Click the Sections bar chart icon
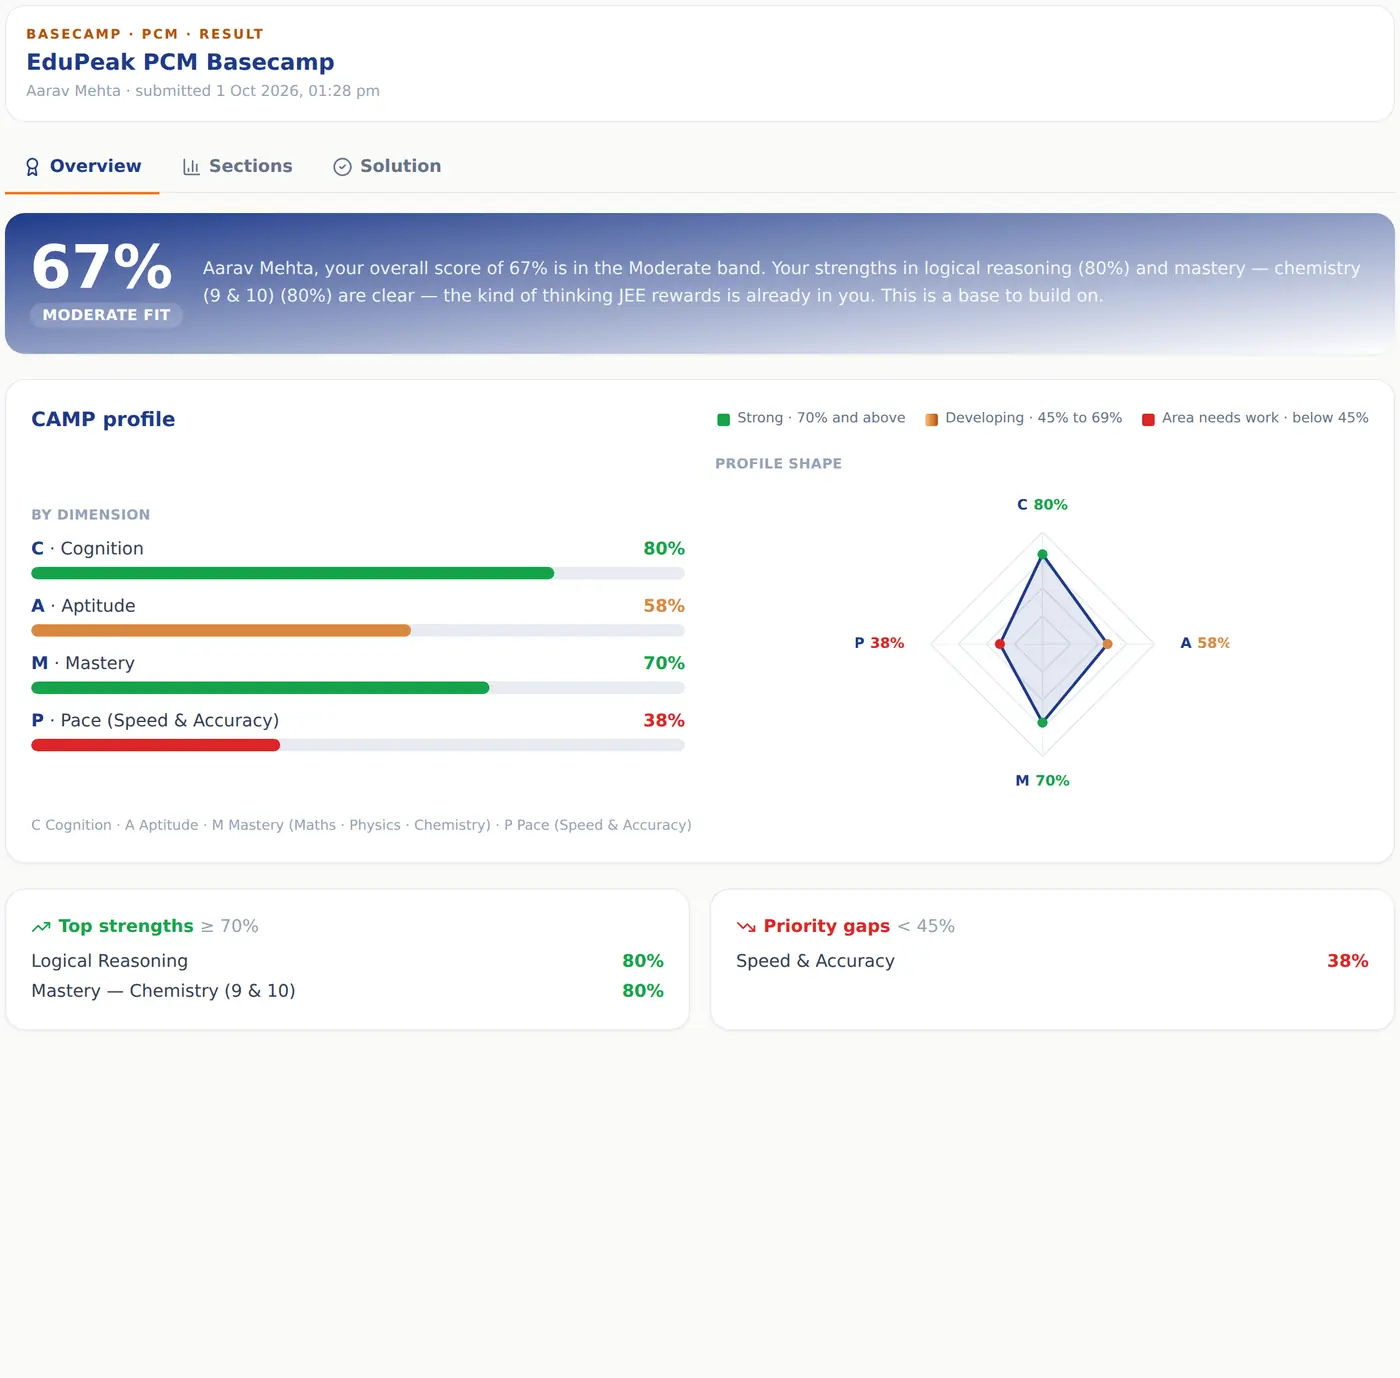The height and width of the screenshot is (1378, 1400). [191, 167]
